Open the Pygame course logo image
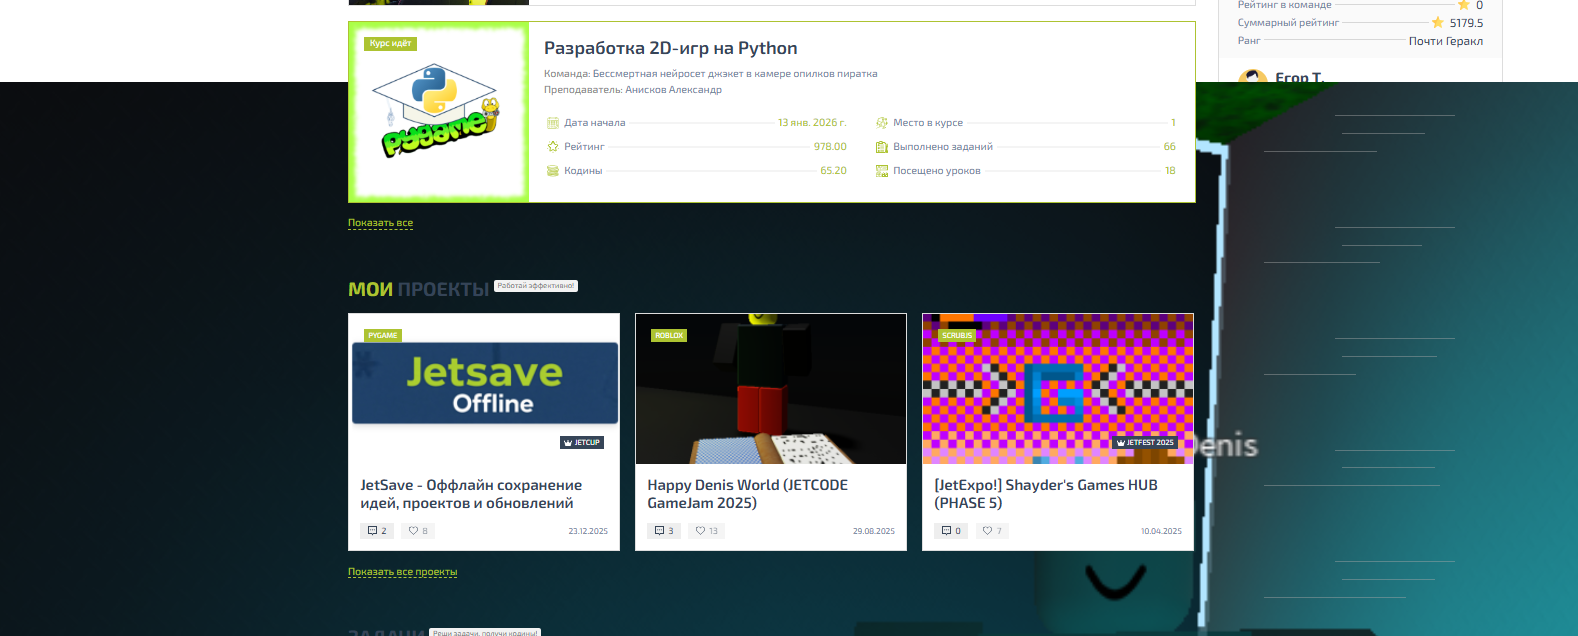Viewport: 1578px width, 636px height. point(438,112)
